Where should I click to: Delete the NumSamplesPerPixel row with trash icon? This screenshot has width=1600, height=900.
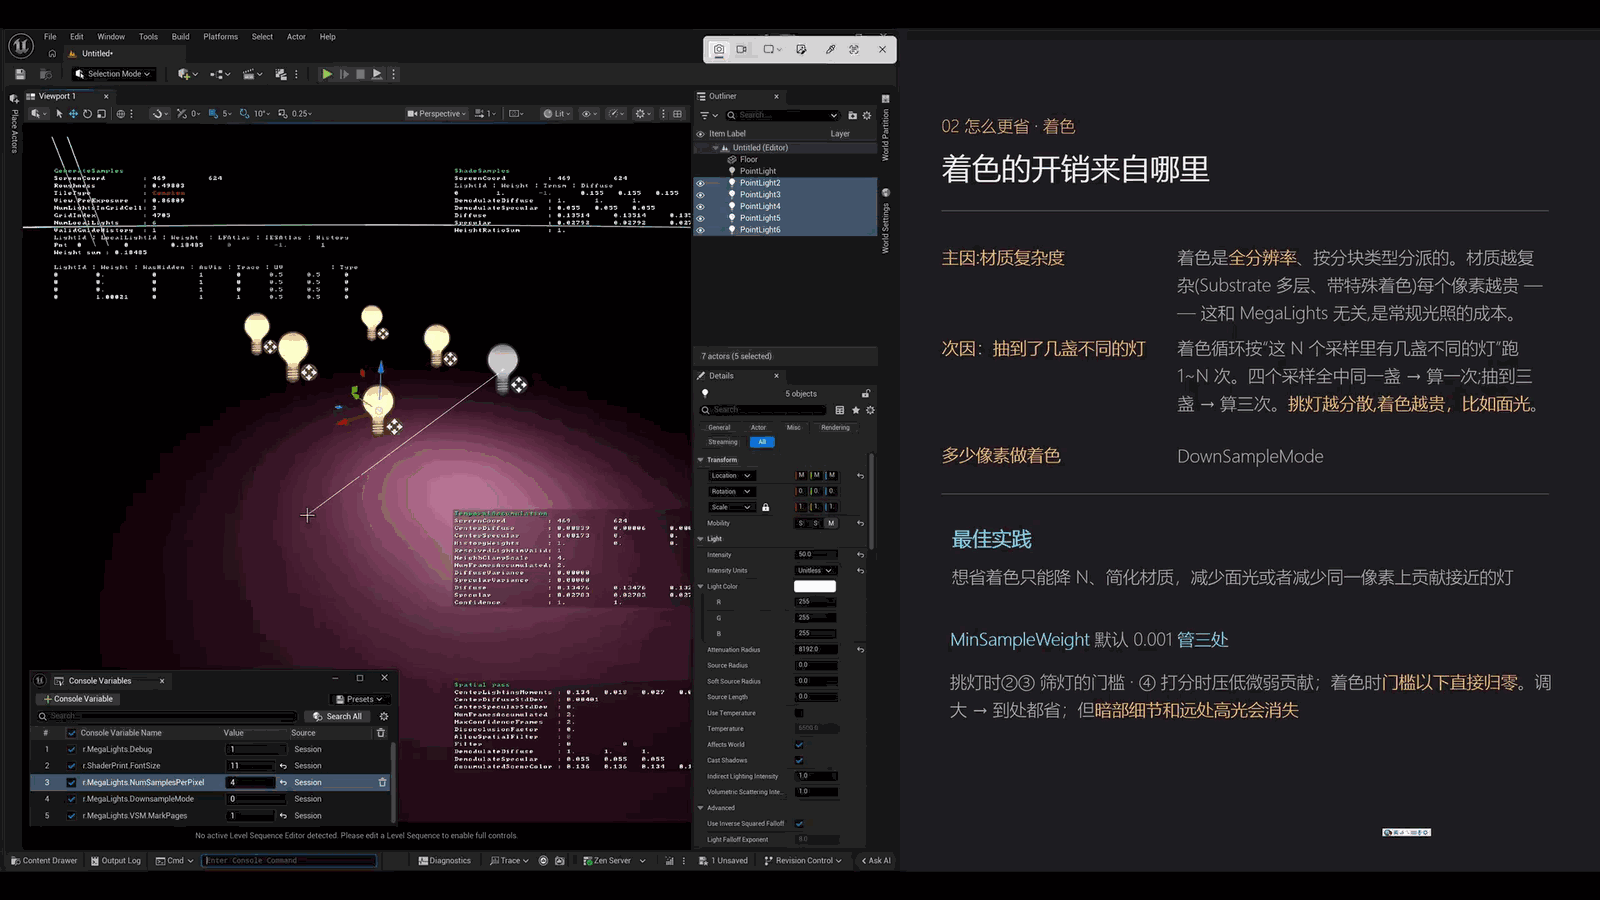pyautogui.click(x=382, y=782)
